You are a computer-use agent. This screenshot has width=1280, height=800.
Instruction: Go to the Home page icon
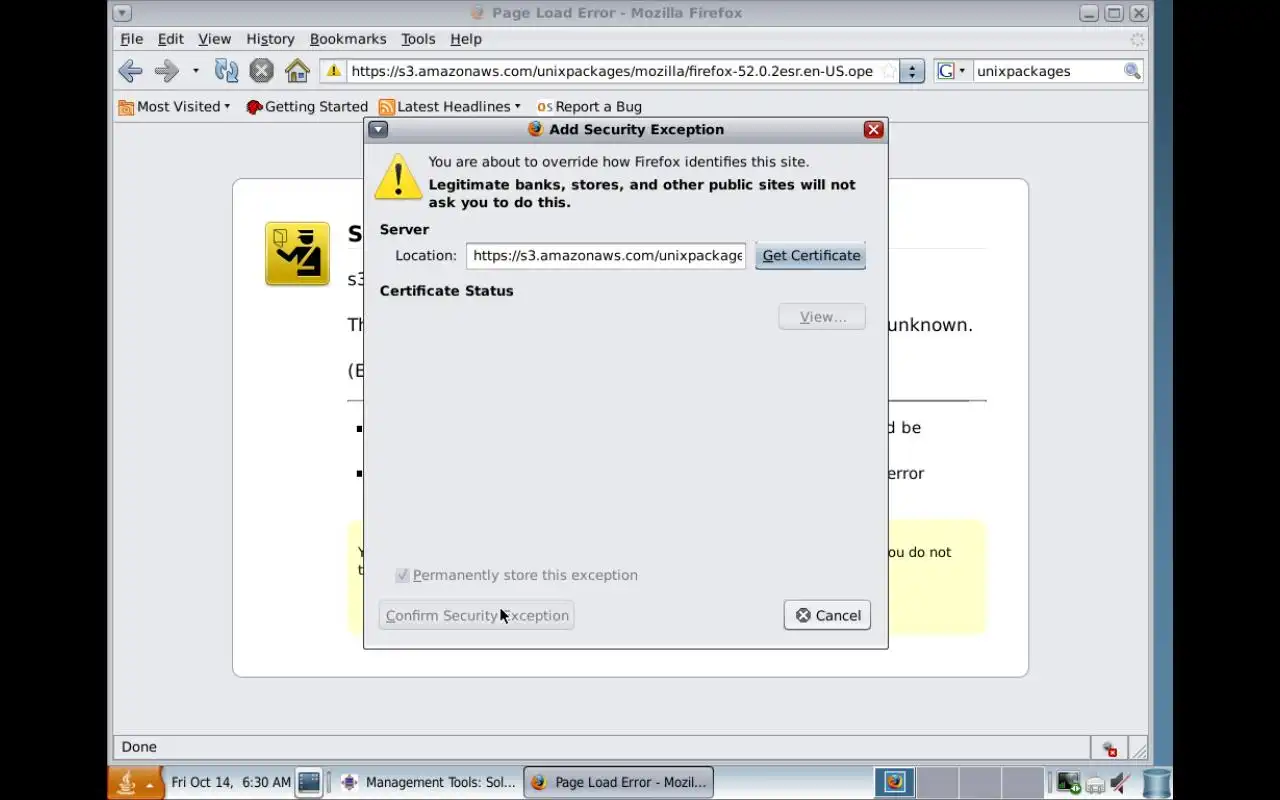tap(297, 71)
